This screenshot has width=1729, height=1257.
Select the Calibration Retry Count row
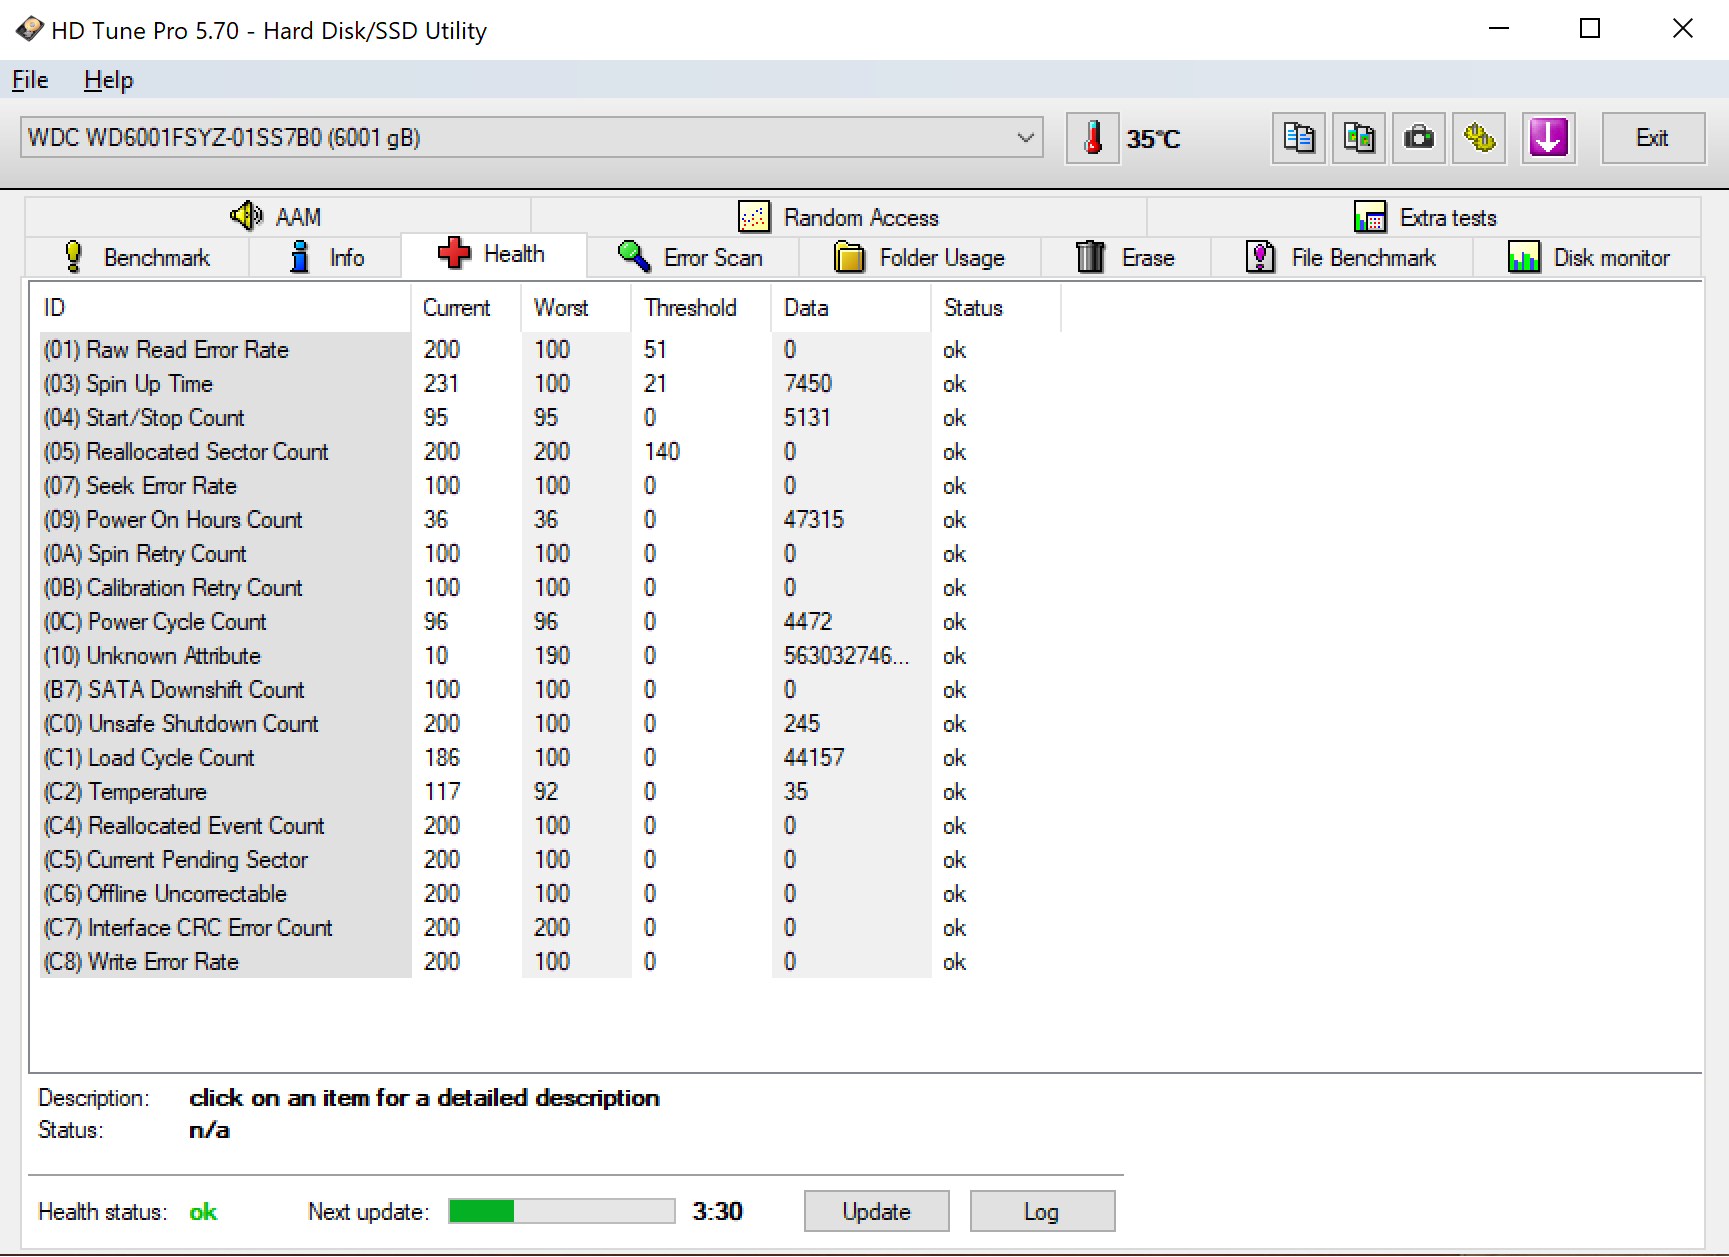point(550,588)
